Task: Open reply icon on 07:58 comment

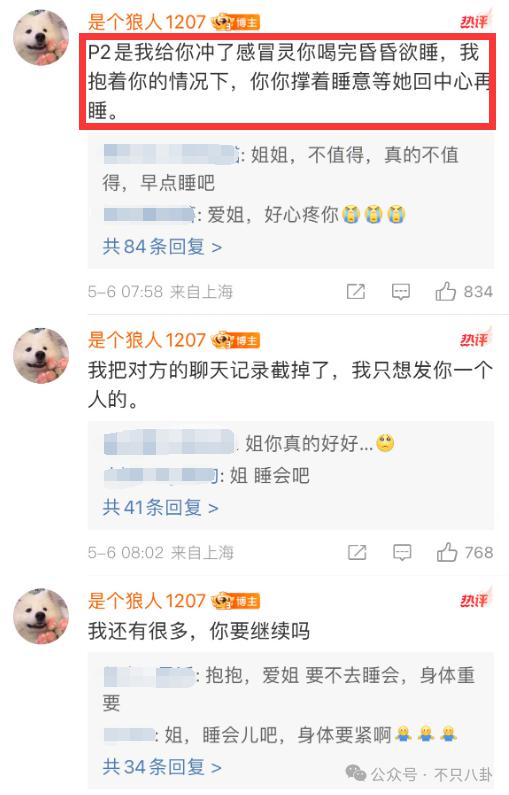Action: click(x=401, y=292)
